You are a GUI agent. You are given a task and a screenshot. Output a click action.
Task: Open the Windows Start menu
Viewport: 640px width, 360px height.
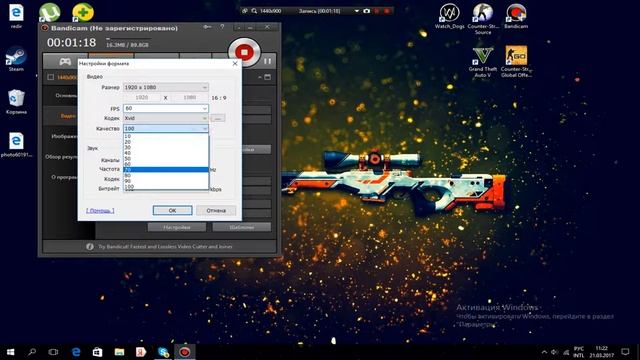(x=11, y=352)
